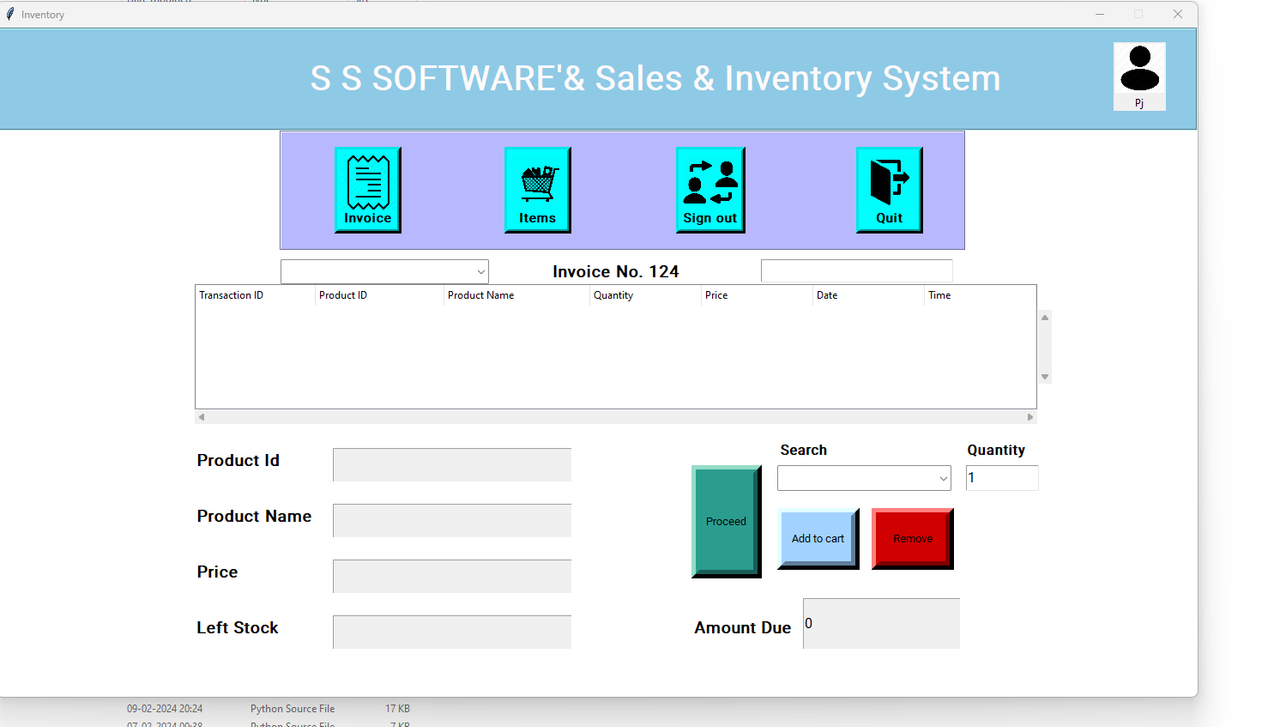Image resolution: width=1280 pixels, height=727 pixels.
Task: Click the Product Id text field
Action: coord(452,465)
